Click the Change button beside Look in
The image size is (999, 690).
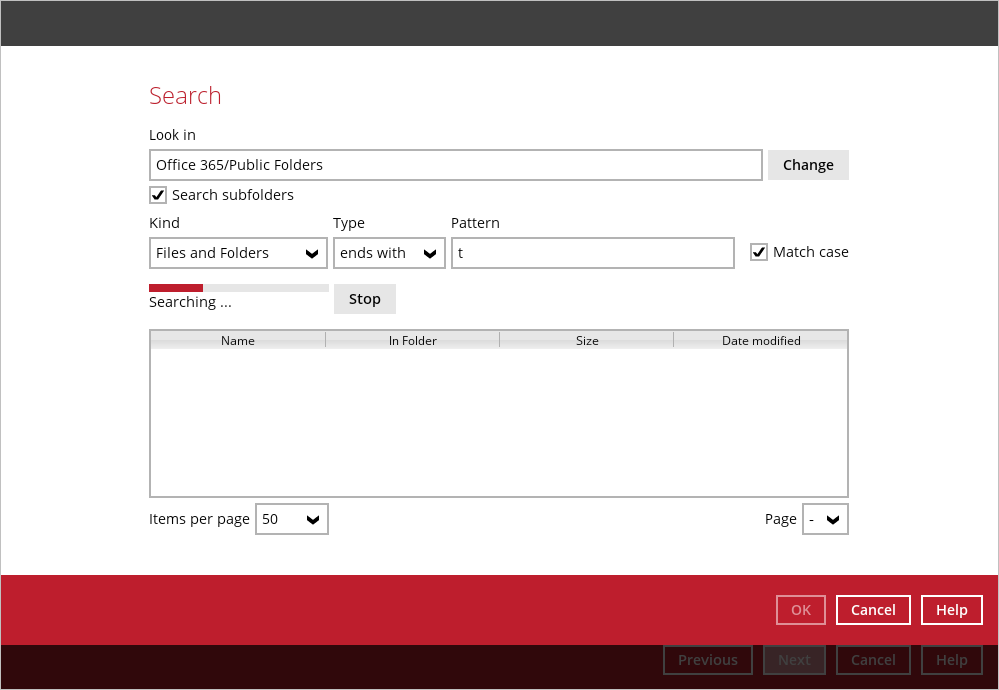pos(808,165)
